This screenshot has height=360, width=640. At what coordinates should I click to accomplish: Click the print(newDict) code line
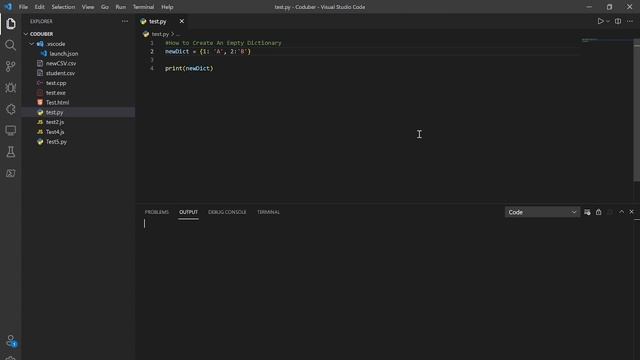tap(189, 68)
